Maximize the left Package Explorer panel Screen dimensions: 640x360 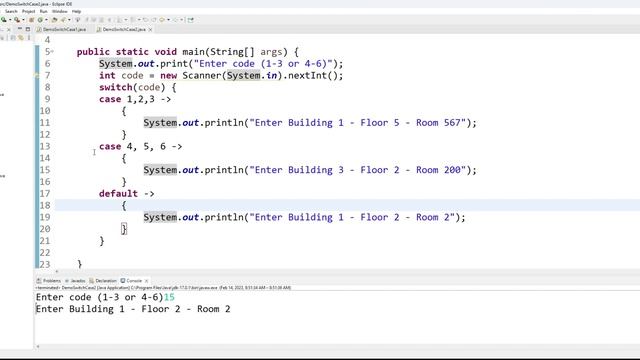coord(28,29)
